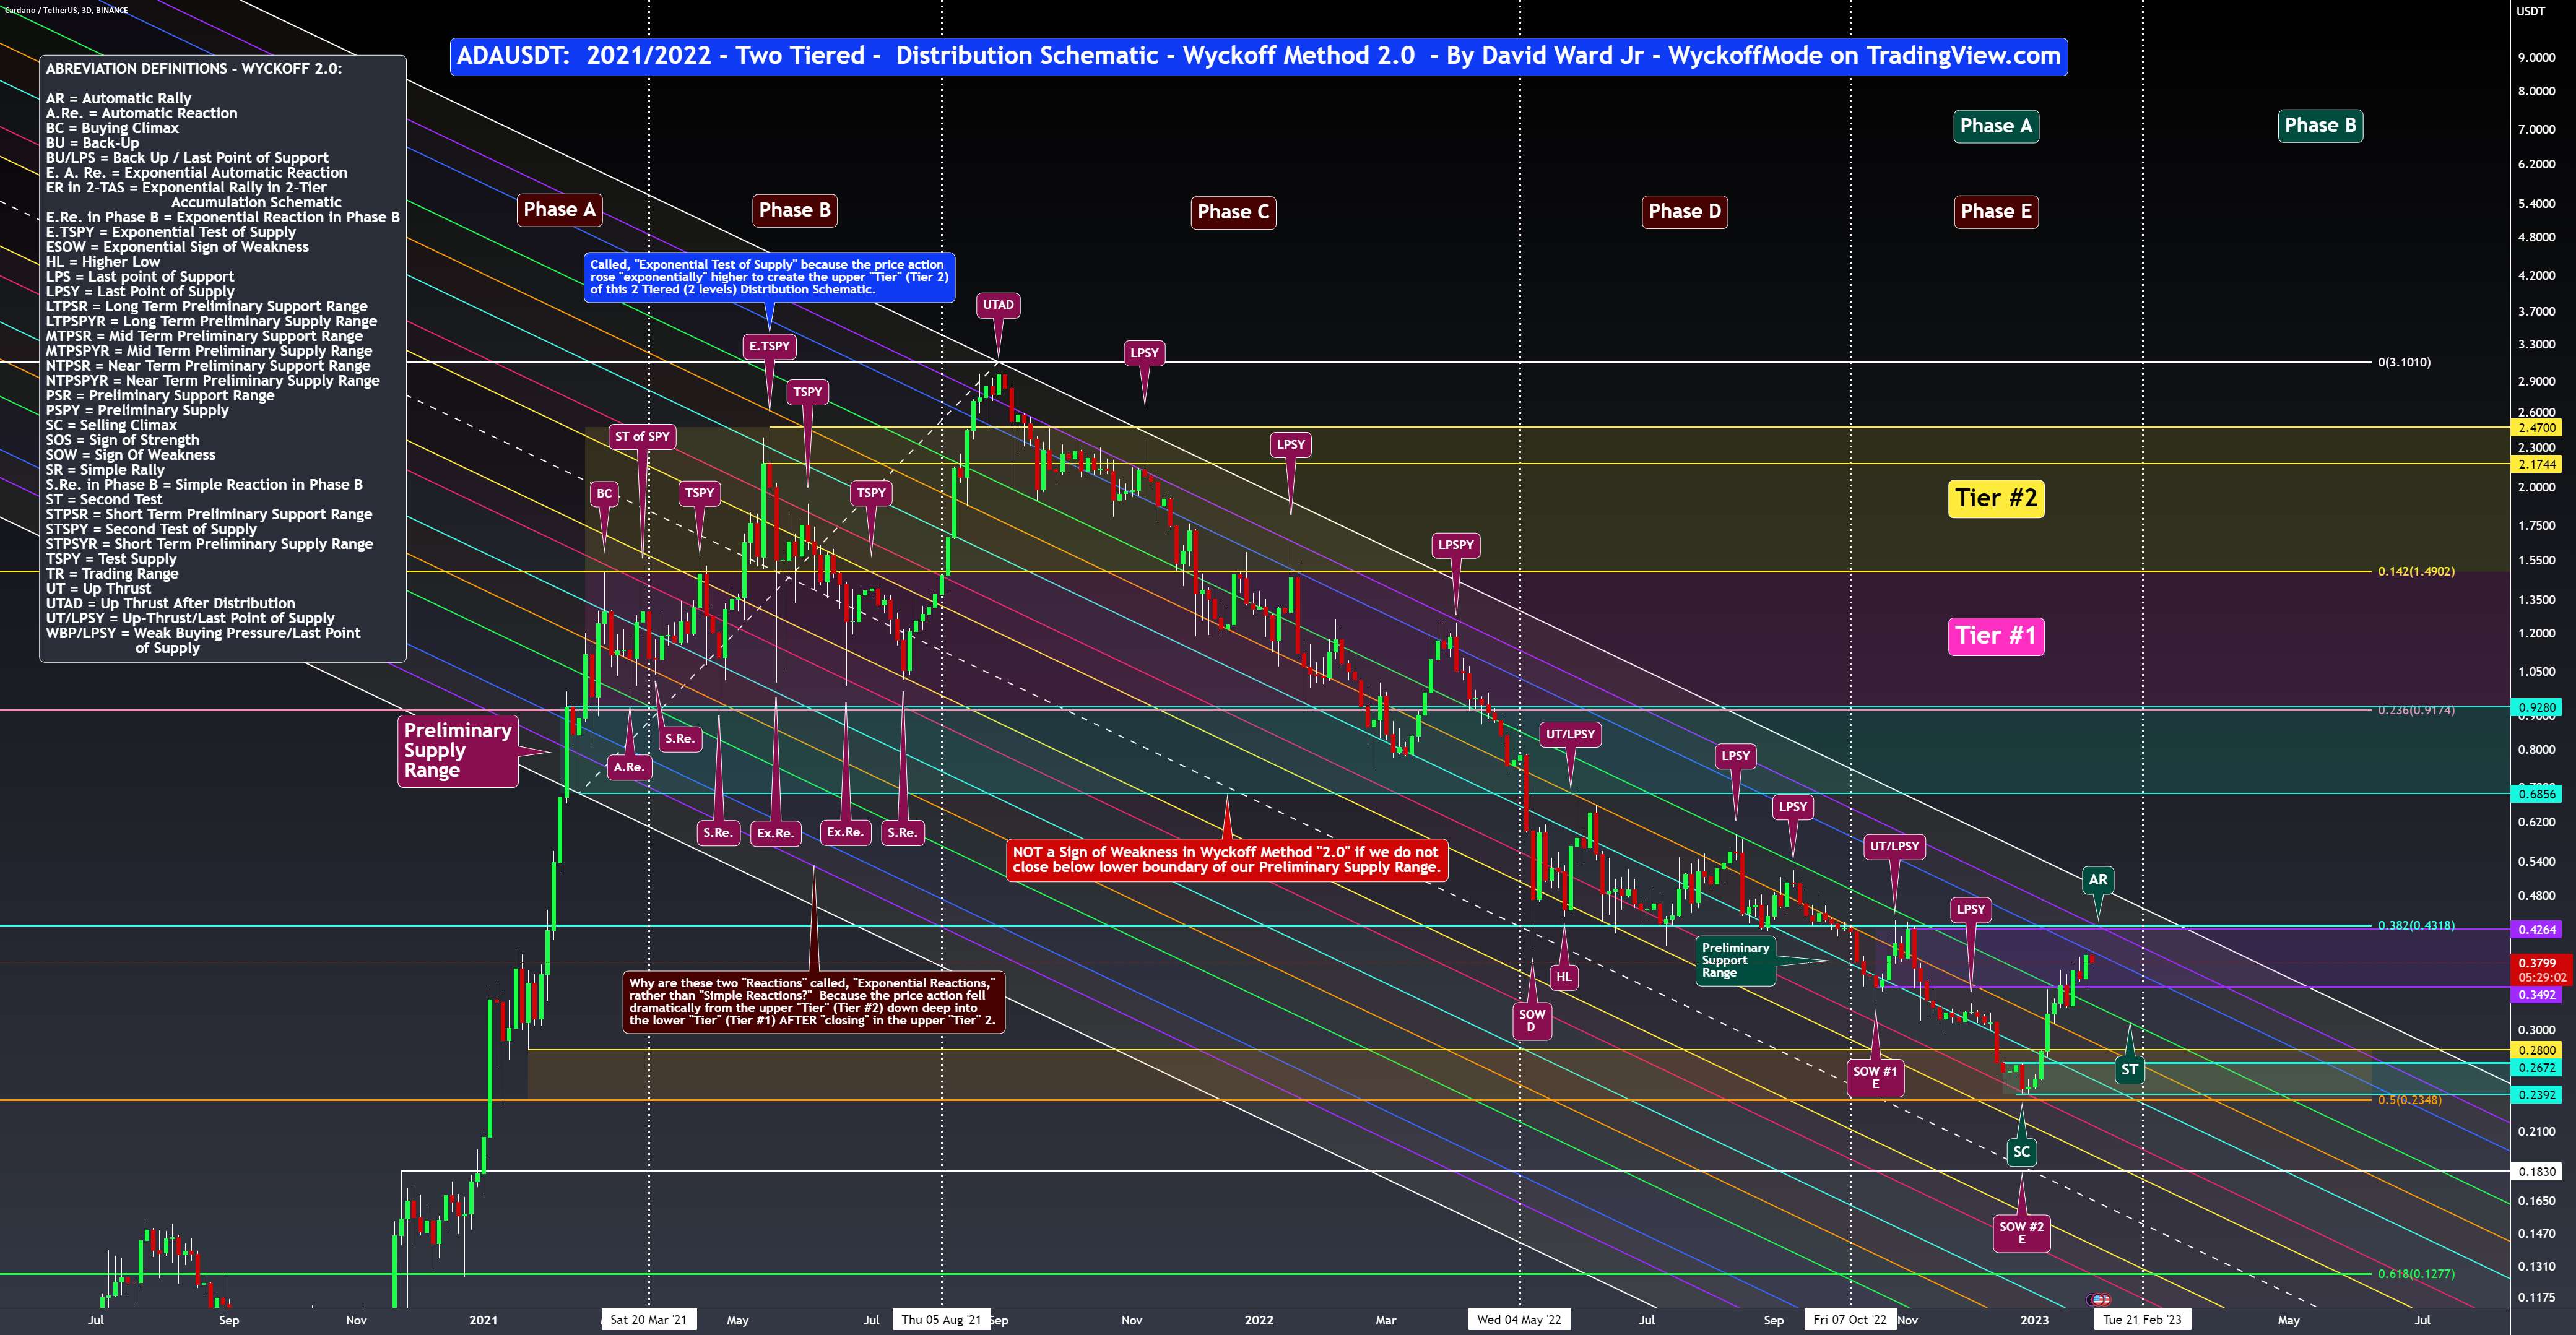Viewport: 2576px width, 1335px height.
Task: Open the Exponential Reactions explanation note
Action: [x=813, y=1002]
